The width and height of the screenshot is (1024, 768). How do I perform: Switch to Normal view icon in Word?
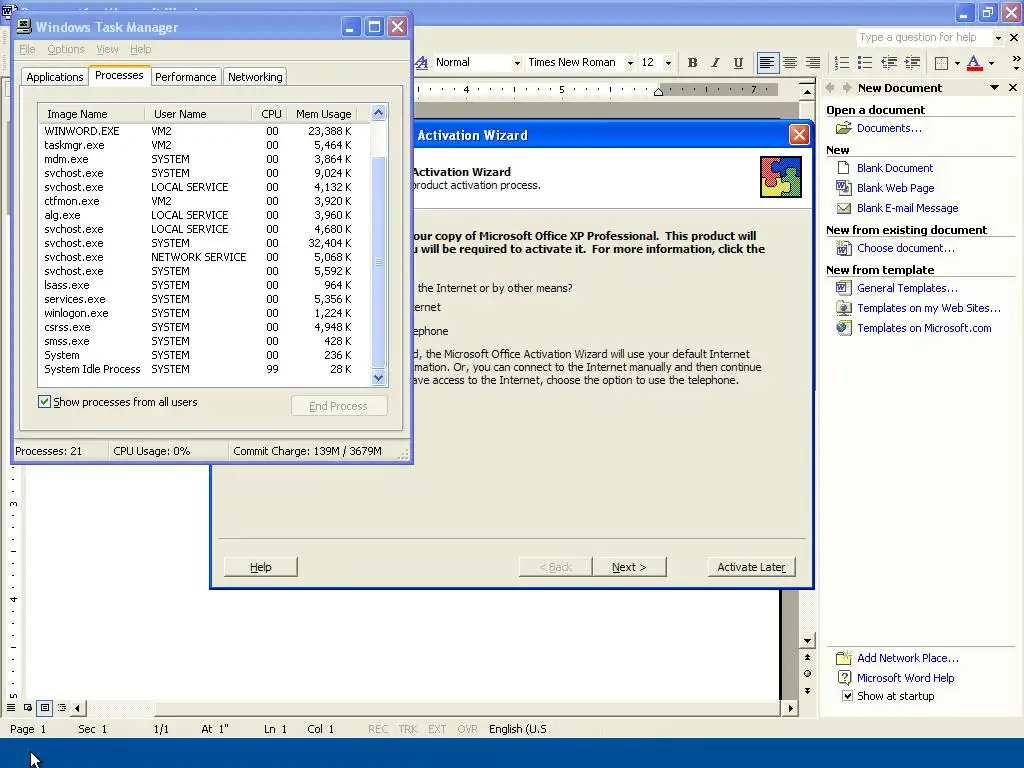coord(11,708)
